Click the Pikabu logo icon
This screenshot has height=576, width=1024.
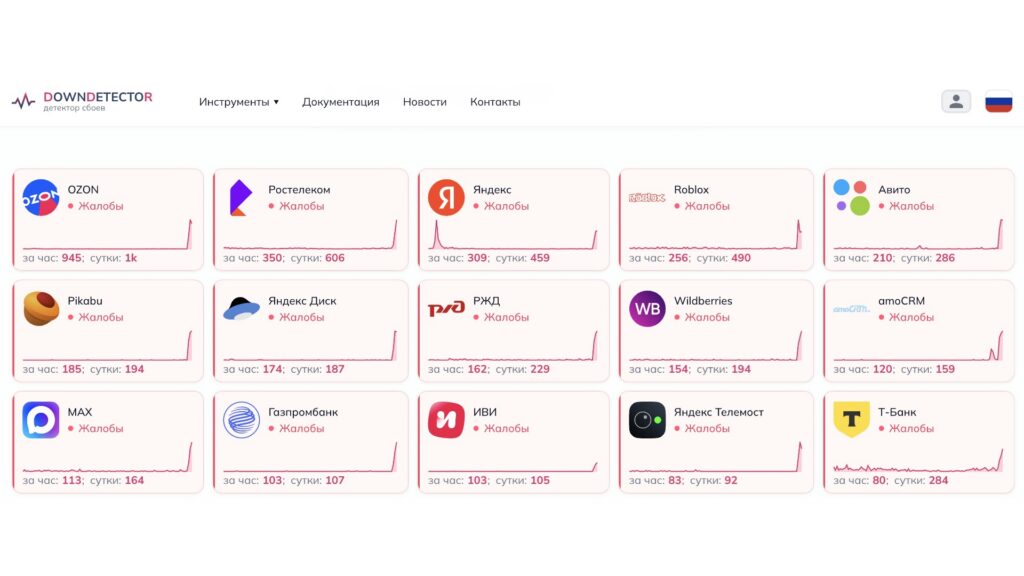pyautogui.click(x=40, y=308)
